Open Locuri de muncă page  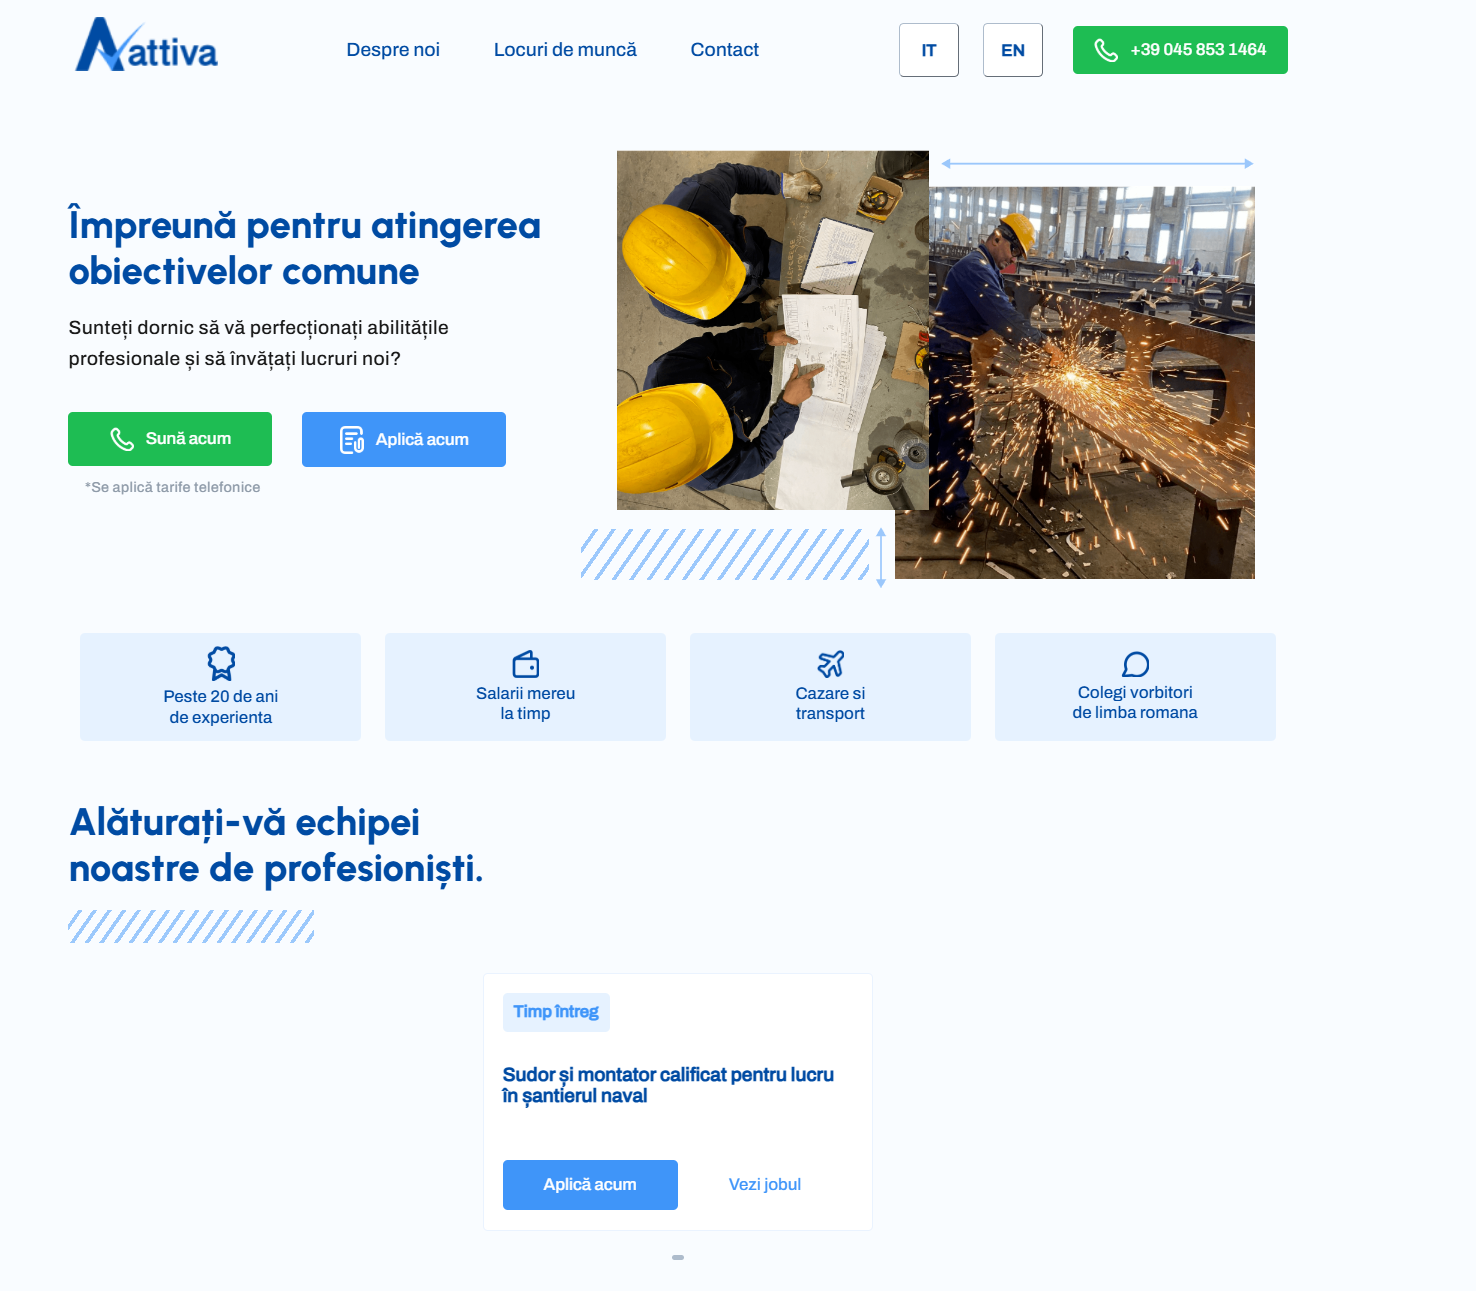click(x=565, y=49)
